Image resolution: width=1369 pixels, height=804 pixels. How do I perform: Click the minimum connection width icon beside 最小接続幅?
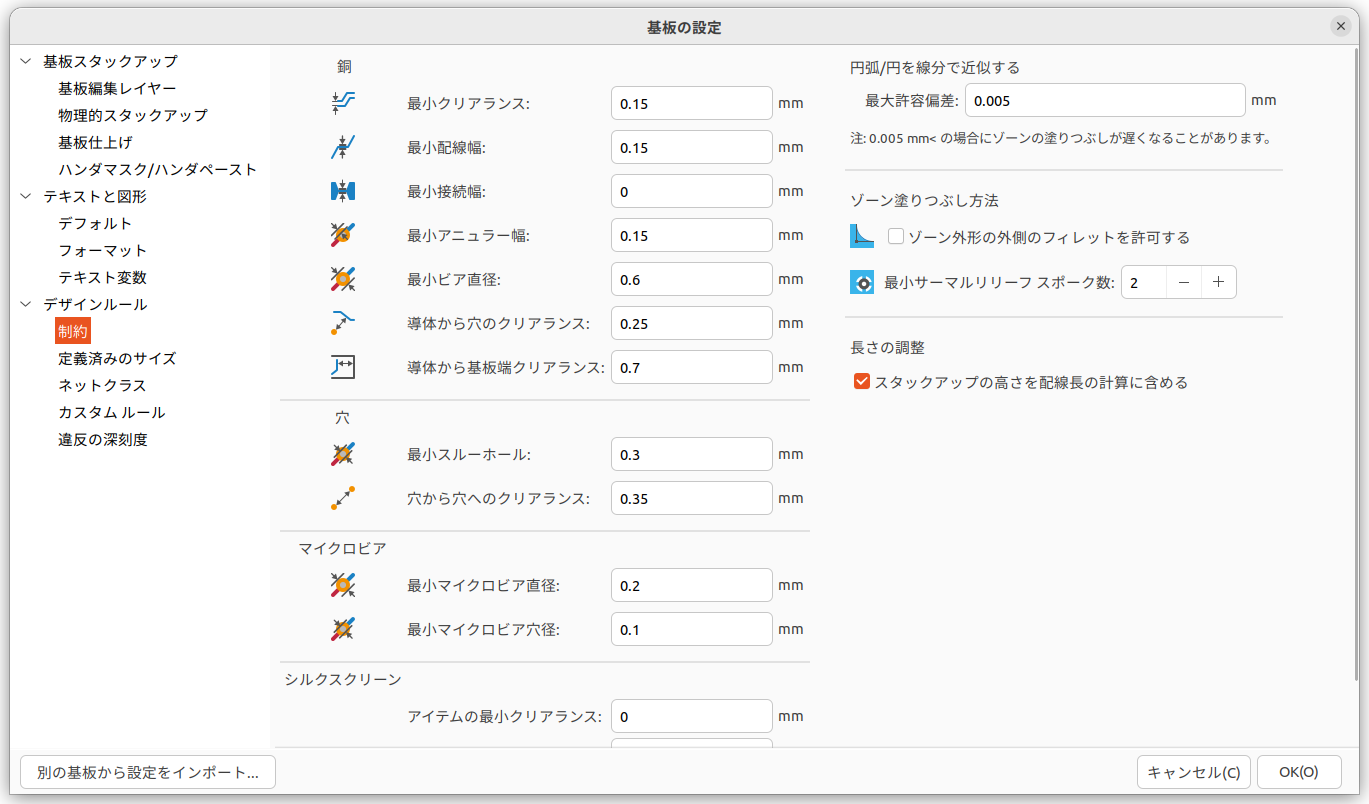point(343,191)
